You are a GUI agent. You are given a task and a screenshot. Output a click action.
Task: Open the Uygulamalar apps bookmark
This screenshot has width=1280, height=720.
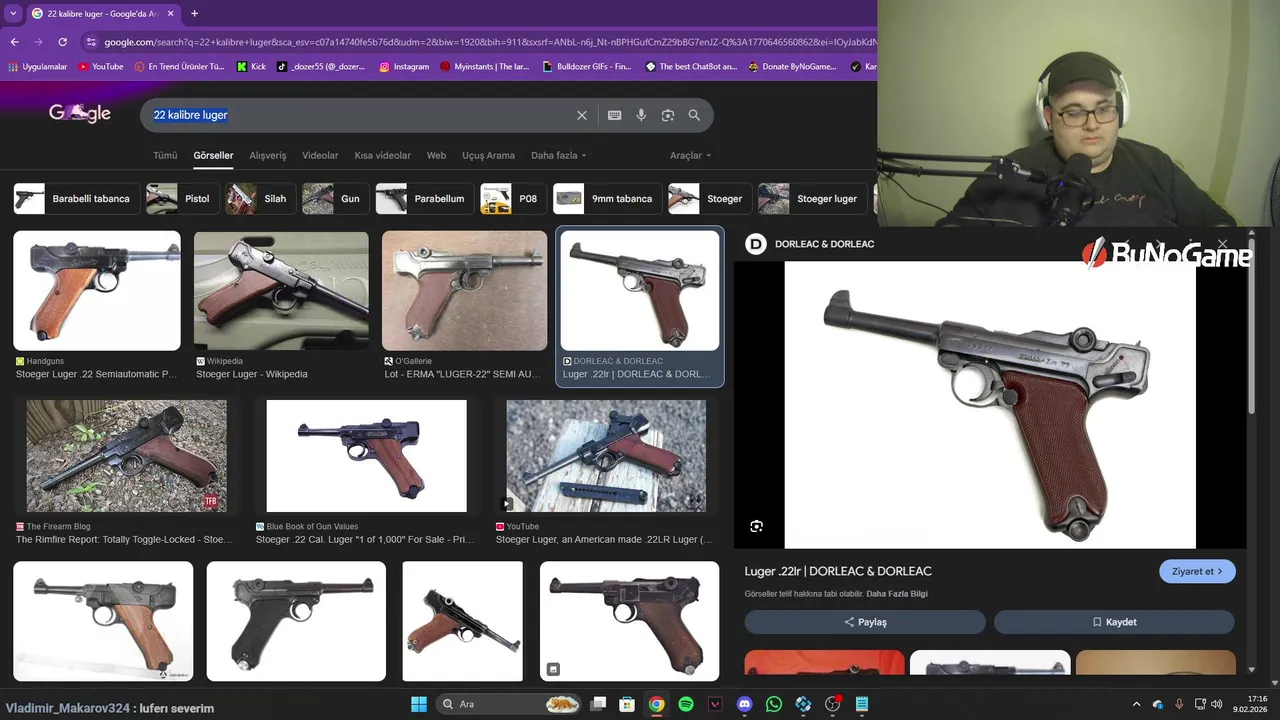click(x=37, y=67)
